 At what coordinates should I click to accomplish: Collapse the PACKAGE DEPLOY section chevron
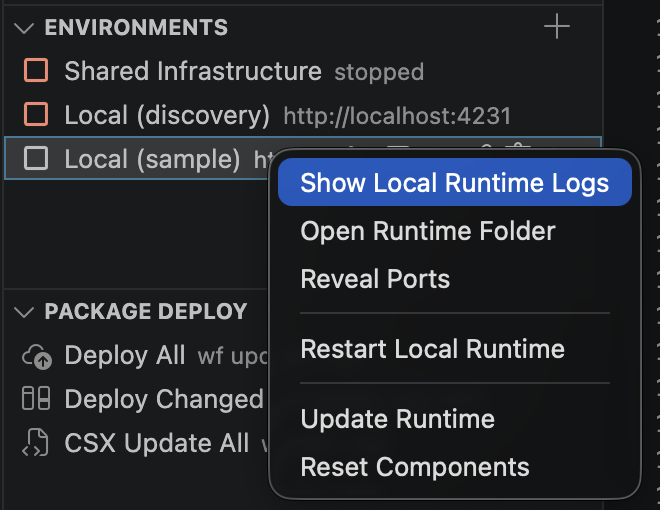[x=24, y=312]
